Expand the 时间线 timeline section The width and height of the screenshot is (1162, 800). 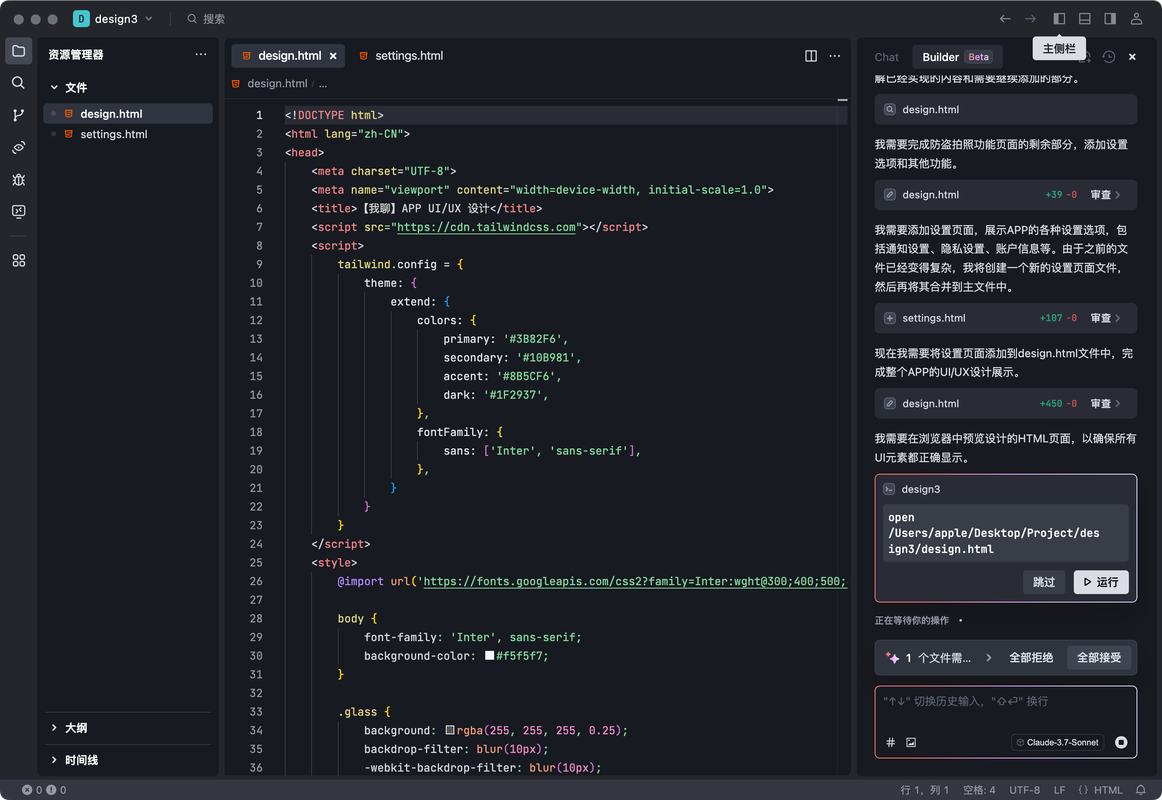tap(54, 760)
